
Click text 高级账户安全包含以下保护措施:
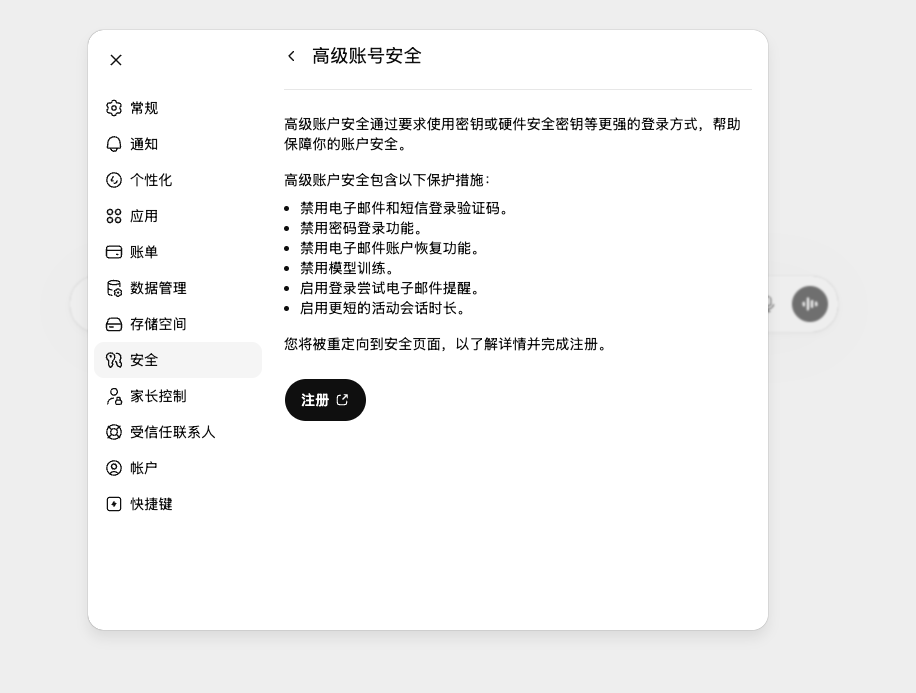[387, 180]
